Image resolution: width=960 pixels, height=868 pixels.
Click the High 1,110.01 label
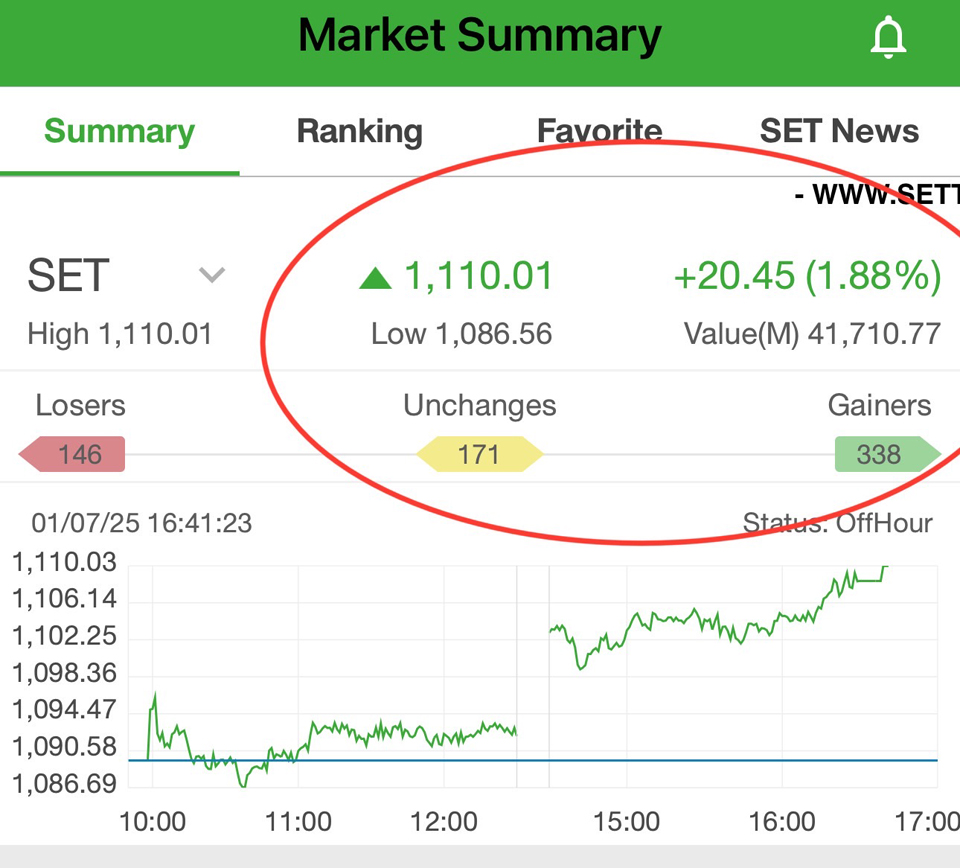[x=120, y=335]
